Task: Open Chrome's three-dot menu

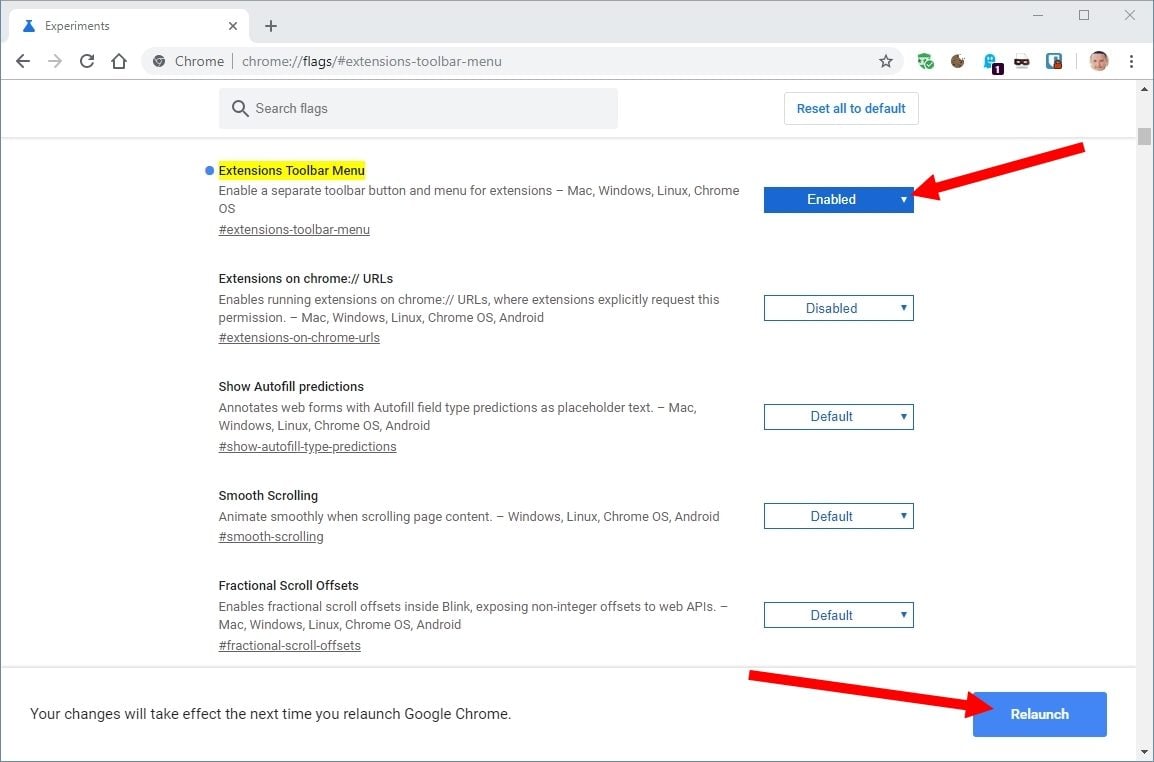Action: 1131,61
